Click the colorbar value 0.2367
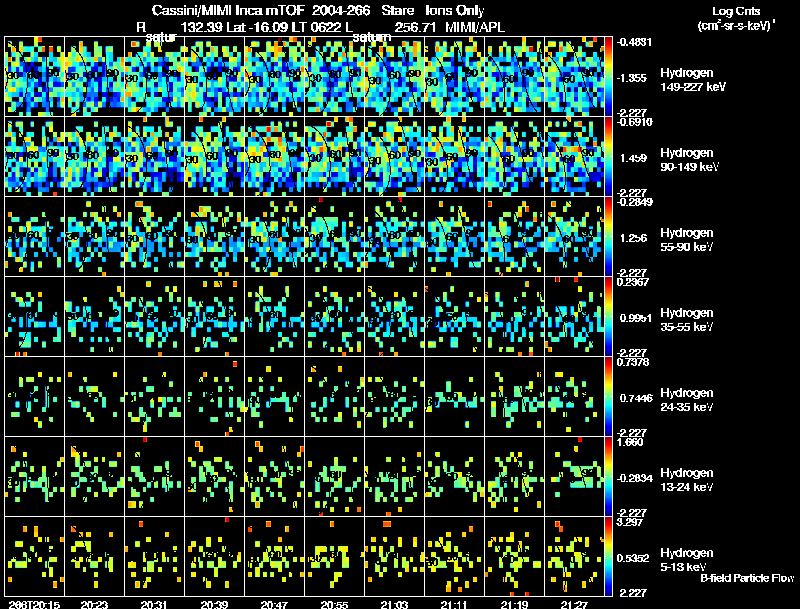The width and height of the screenshot is (800, 609). [x=633, y=282]
